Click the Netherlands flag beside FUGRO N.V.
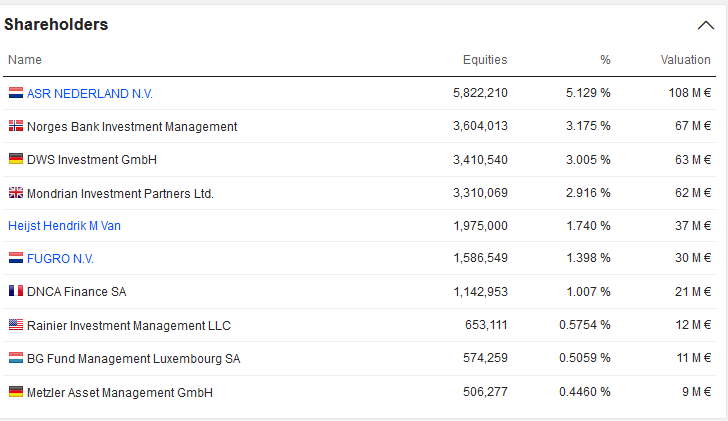Screen dimensions: 728x421 (x=16, y=258)
